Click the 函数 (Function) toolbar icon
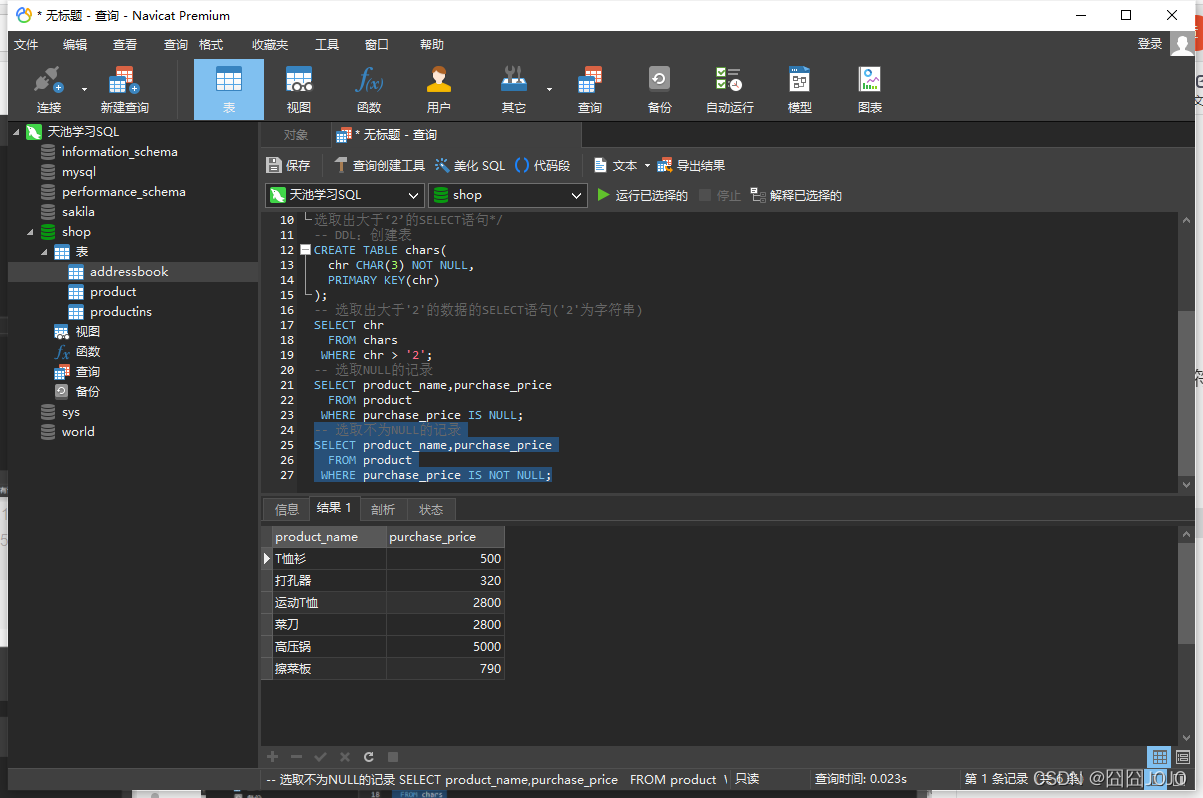The height and width of the screenshot is (798, 1203). click(x=369, y=90)
